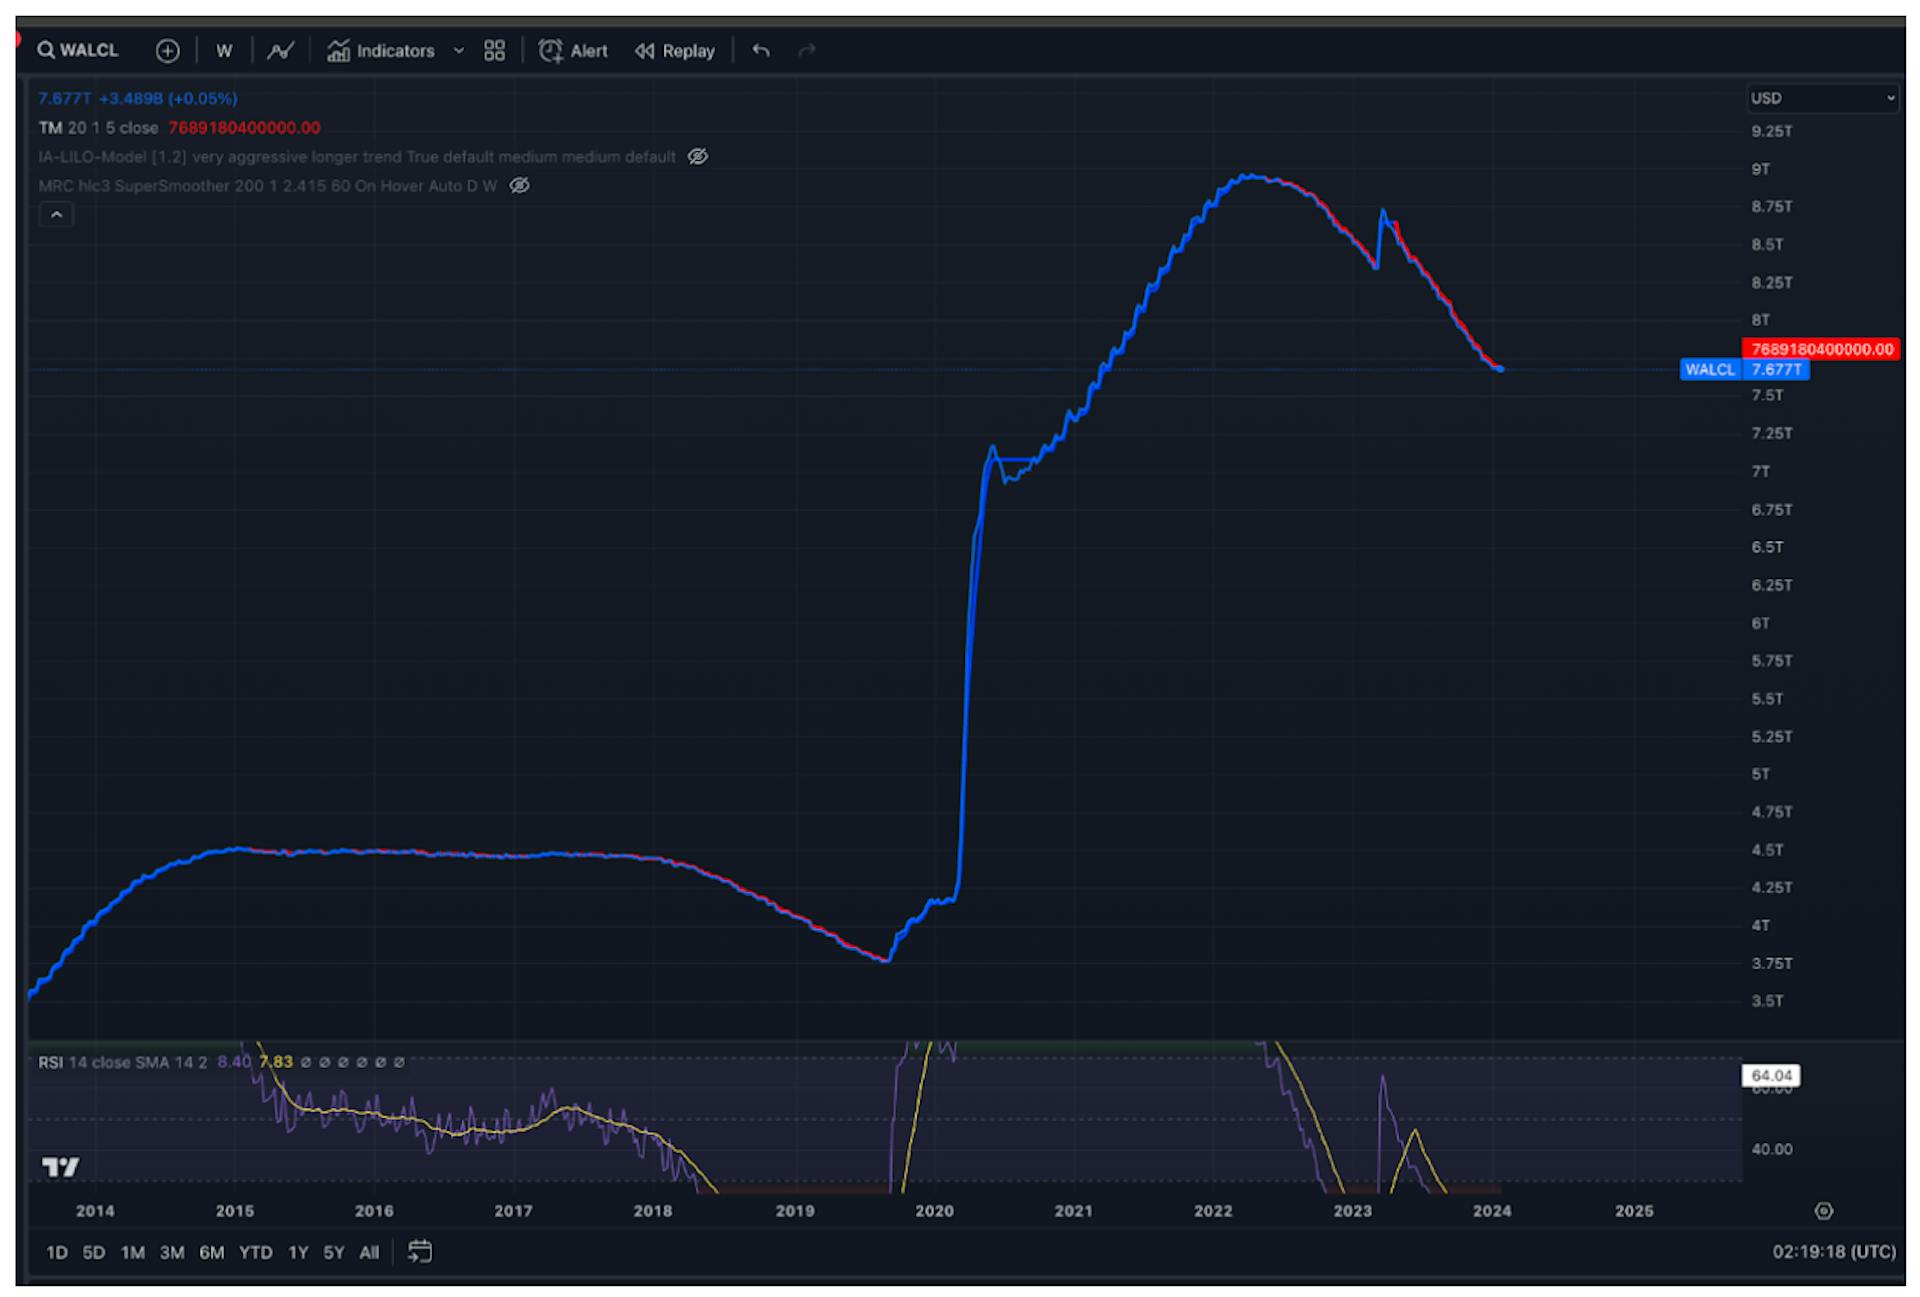
Task: Search symbol WALCL field
Action: click(78, 50)
